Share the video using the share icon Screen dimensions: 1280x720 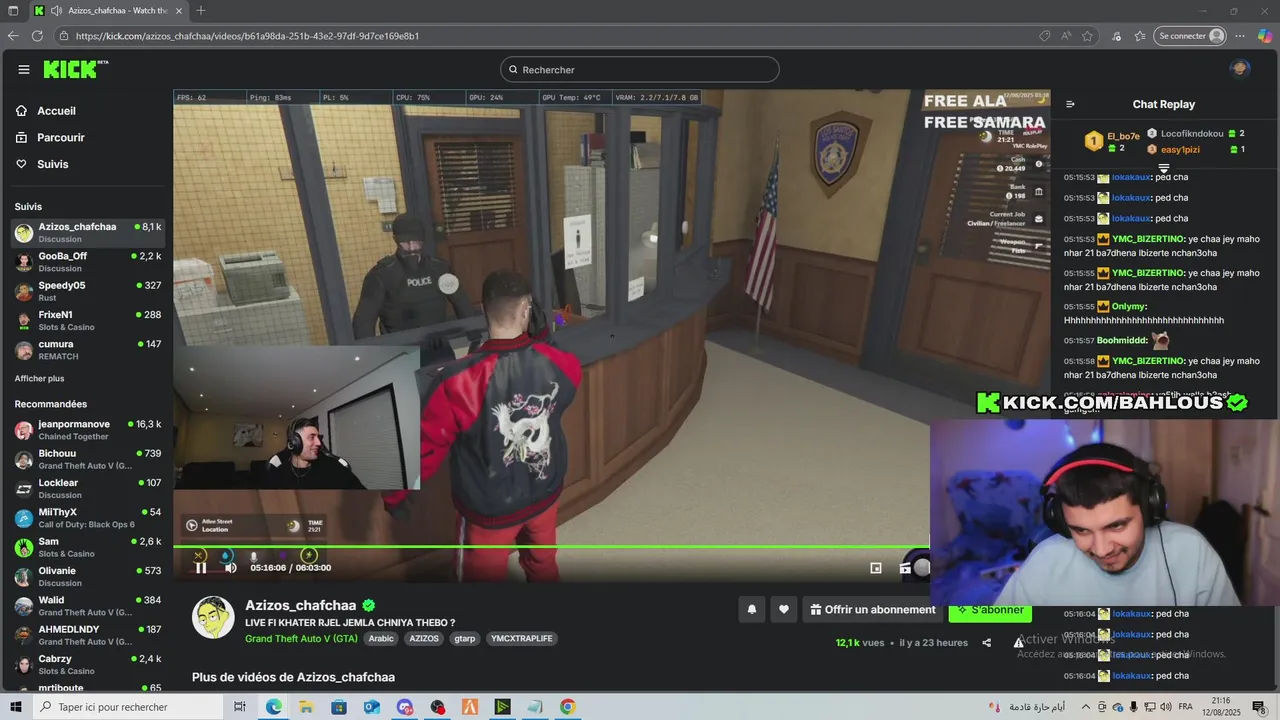987,643
